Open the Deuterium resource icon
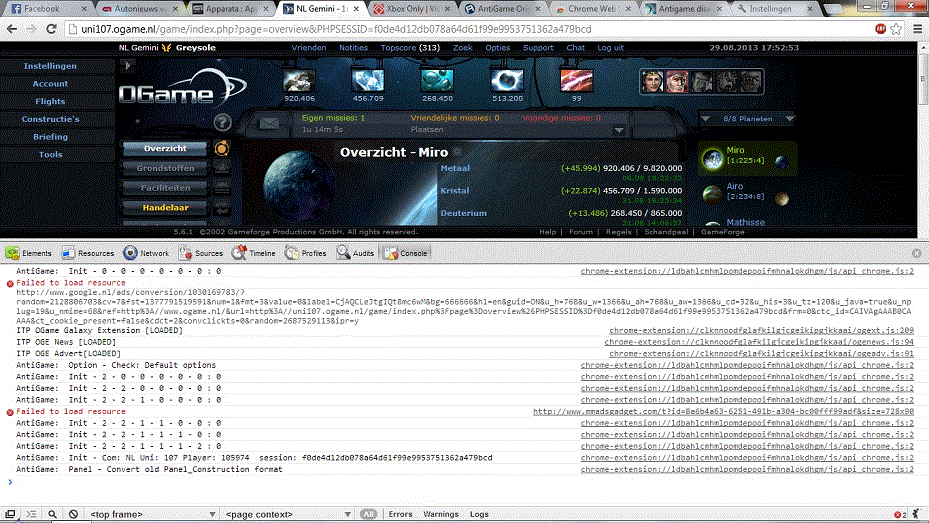929x523 pixels. pos(437,81)
